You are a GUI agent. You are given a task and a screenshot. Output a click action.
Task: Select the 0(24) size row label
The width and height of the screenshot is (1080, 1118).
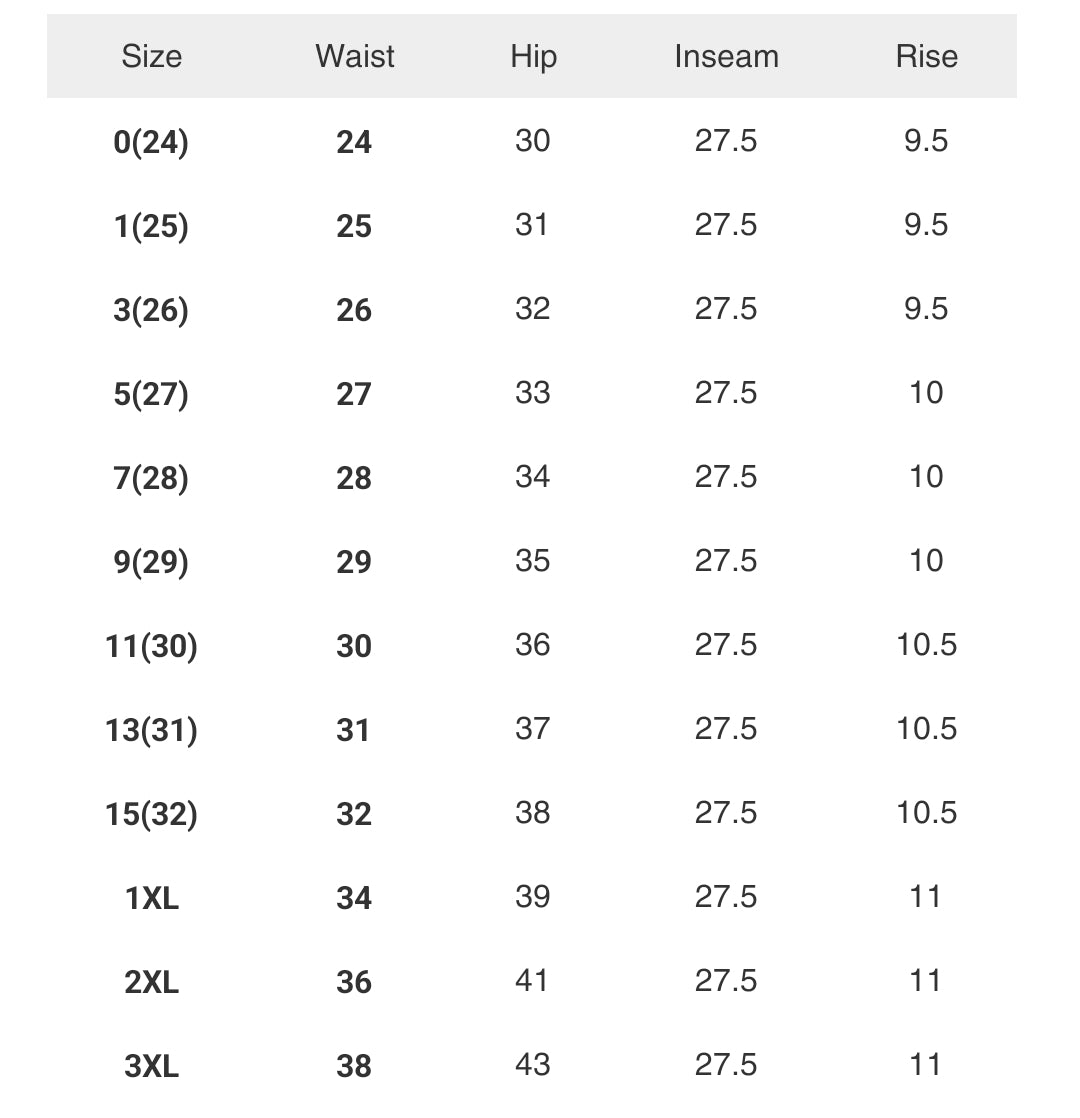[151, 142]
